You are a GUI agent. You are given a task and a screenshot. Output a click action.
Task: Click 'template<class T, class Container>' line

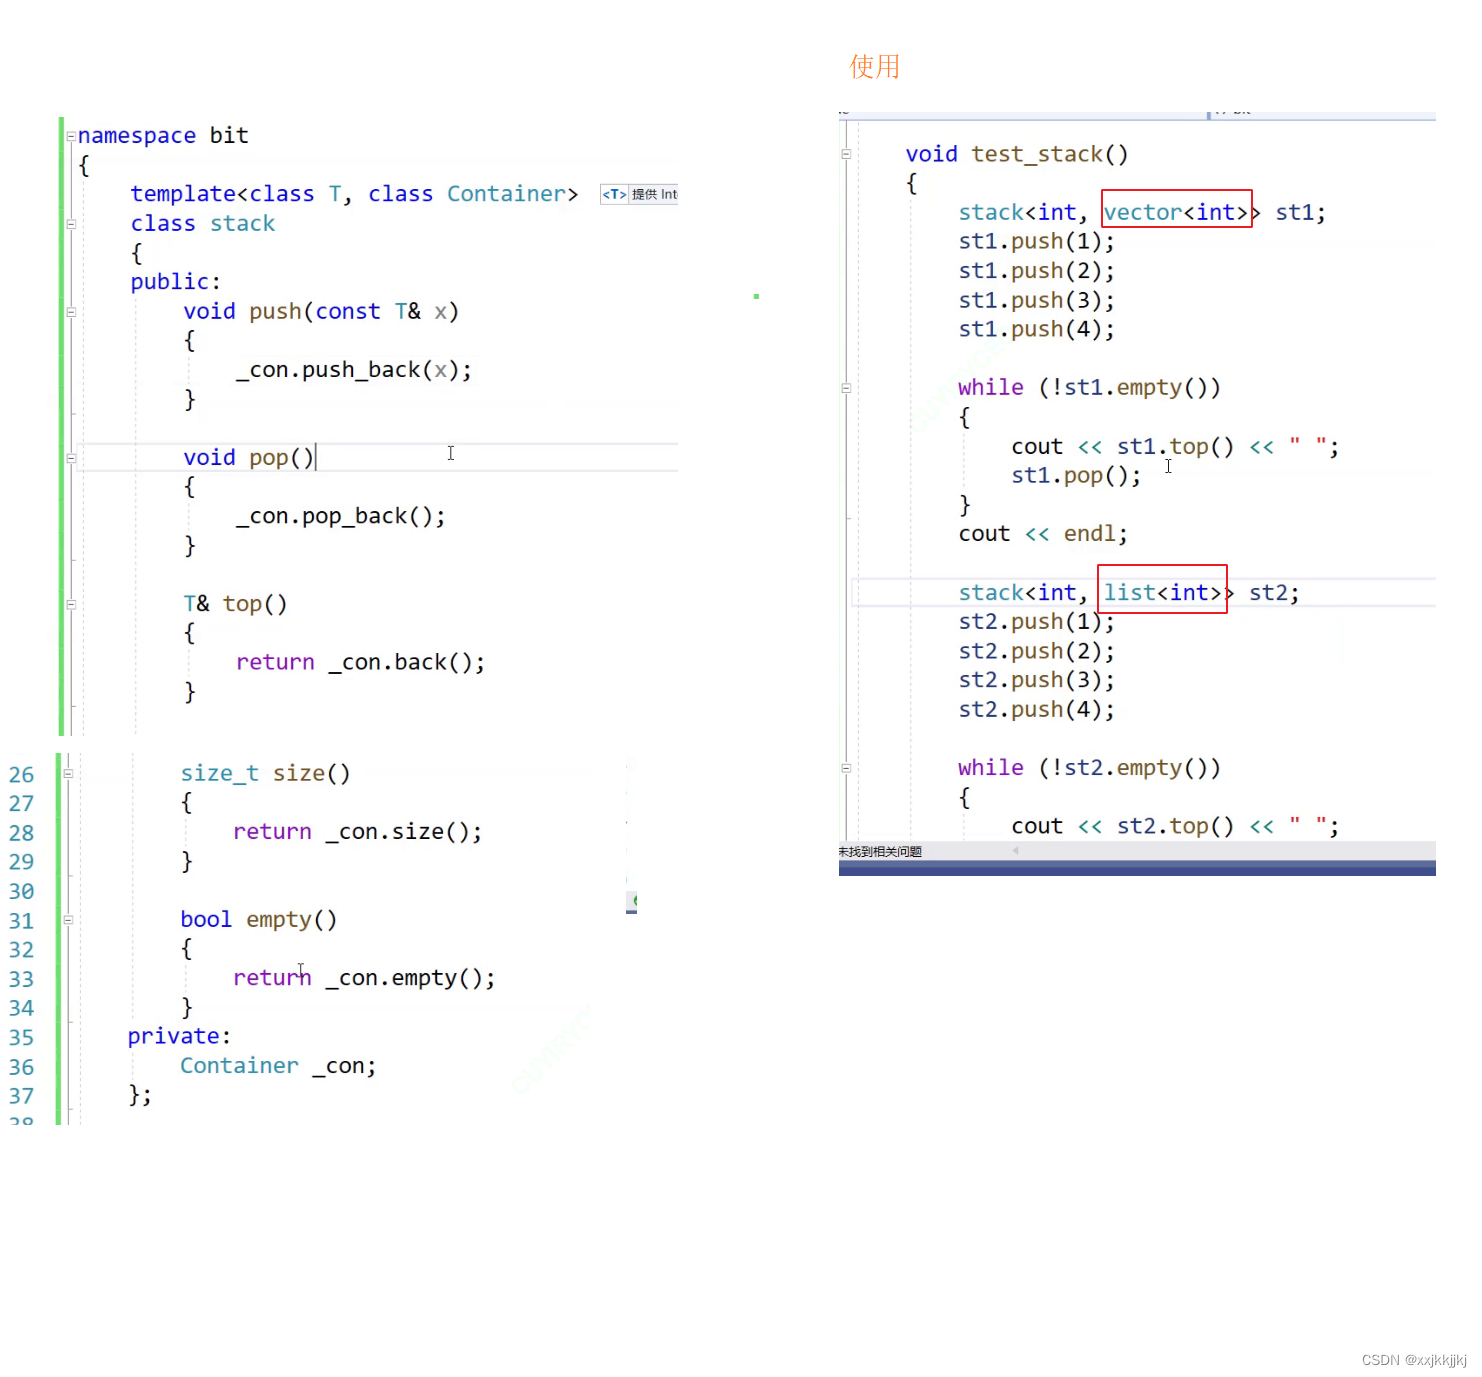(x=354, y=194)
